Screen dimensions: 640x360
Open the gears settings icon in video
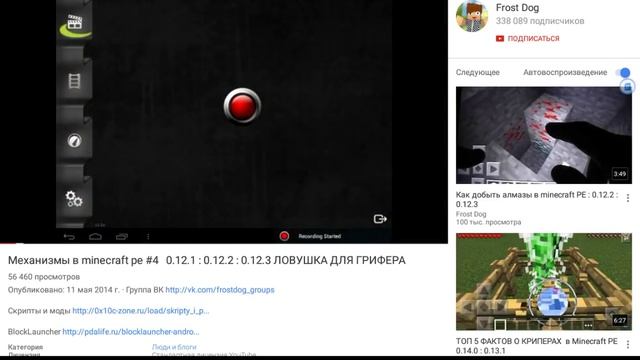pos(74,199)
